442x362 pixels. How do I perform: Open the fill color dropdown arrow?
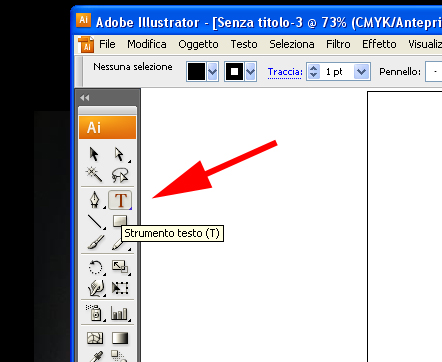(x=213, y=72)
